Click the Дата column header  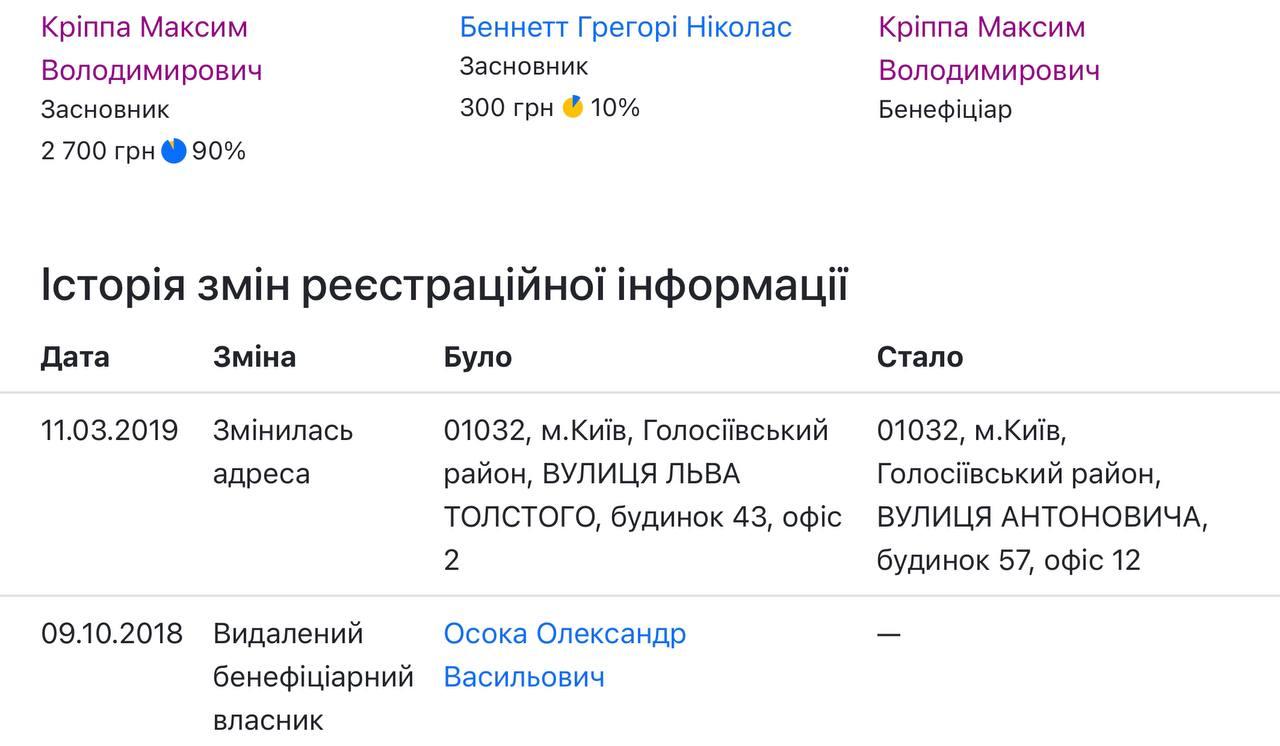[75, 357]
